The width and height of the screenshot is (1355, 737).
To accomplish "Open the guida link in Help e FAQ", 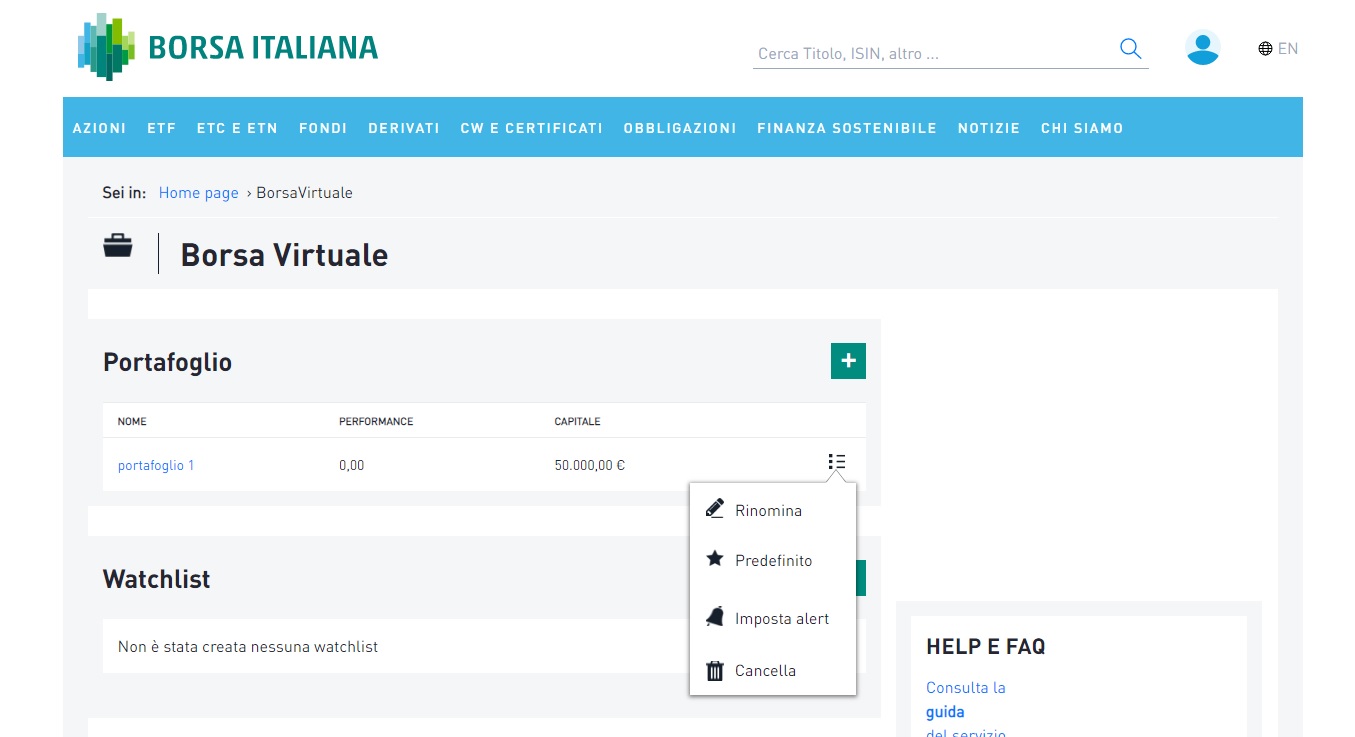I will (x=945, y=712).
